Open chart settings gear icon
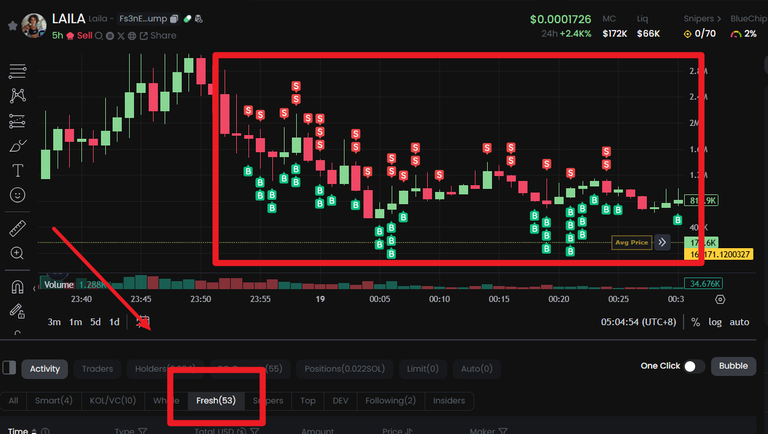768x434 pixels. [x=721, y=299]
